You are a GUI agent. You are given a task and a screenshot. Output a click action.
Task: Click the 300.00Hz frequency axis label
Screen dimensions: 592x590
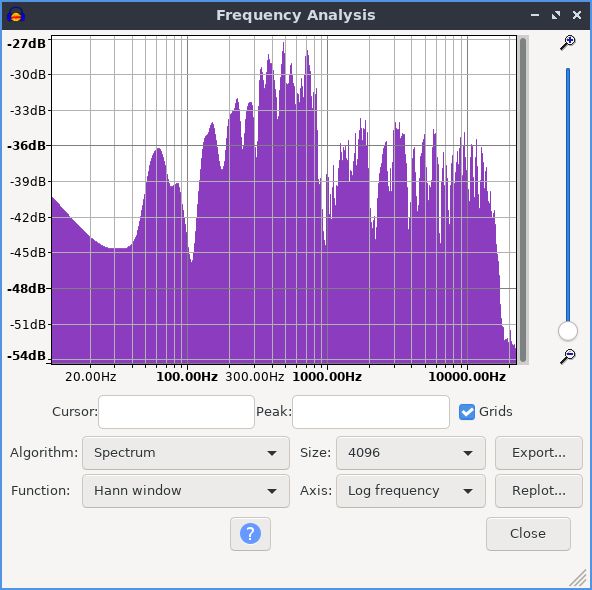coord(254,377)
